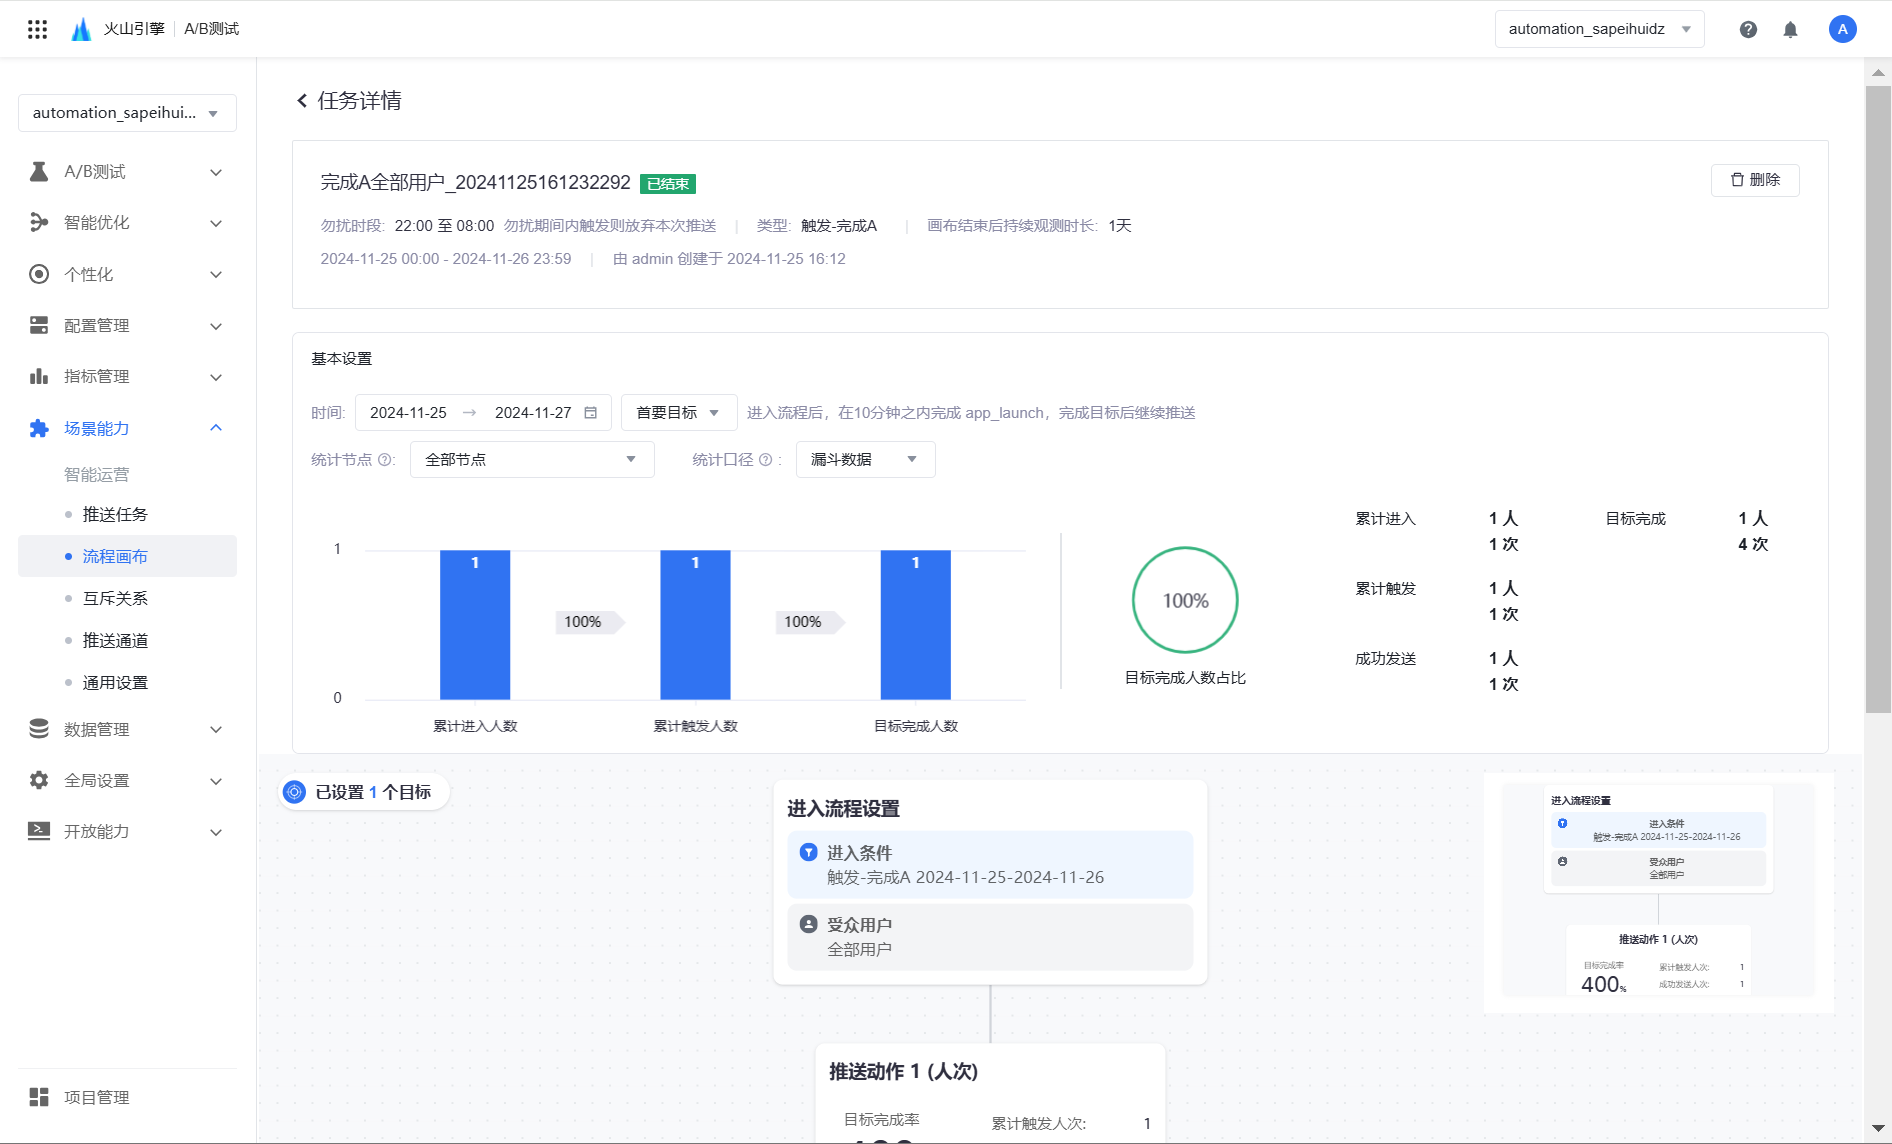Expand the 开放能力 sidebar menu

click(x=215, y=832)
